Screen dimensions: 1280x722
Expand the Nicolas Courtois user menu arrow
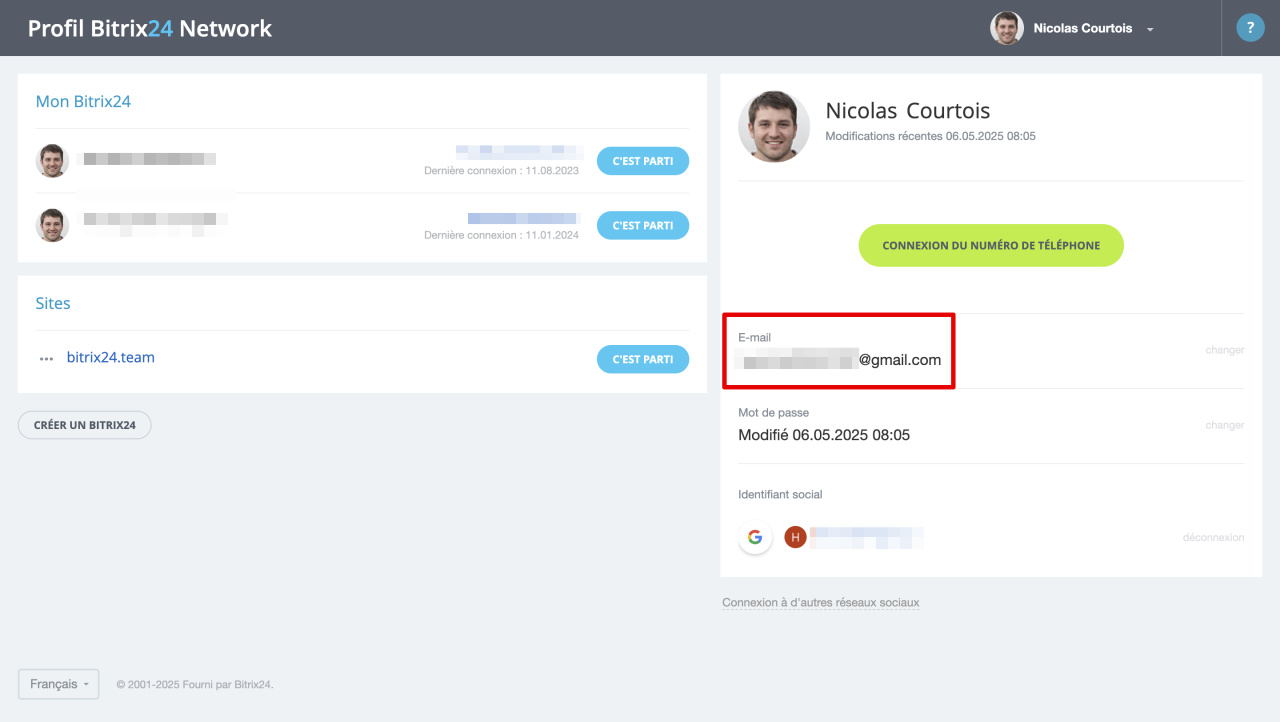click(x=1150, y=30)
